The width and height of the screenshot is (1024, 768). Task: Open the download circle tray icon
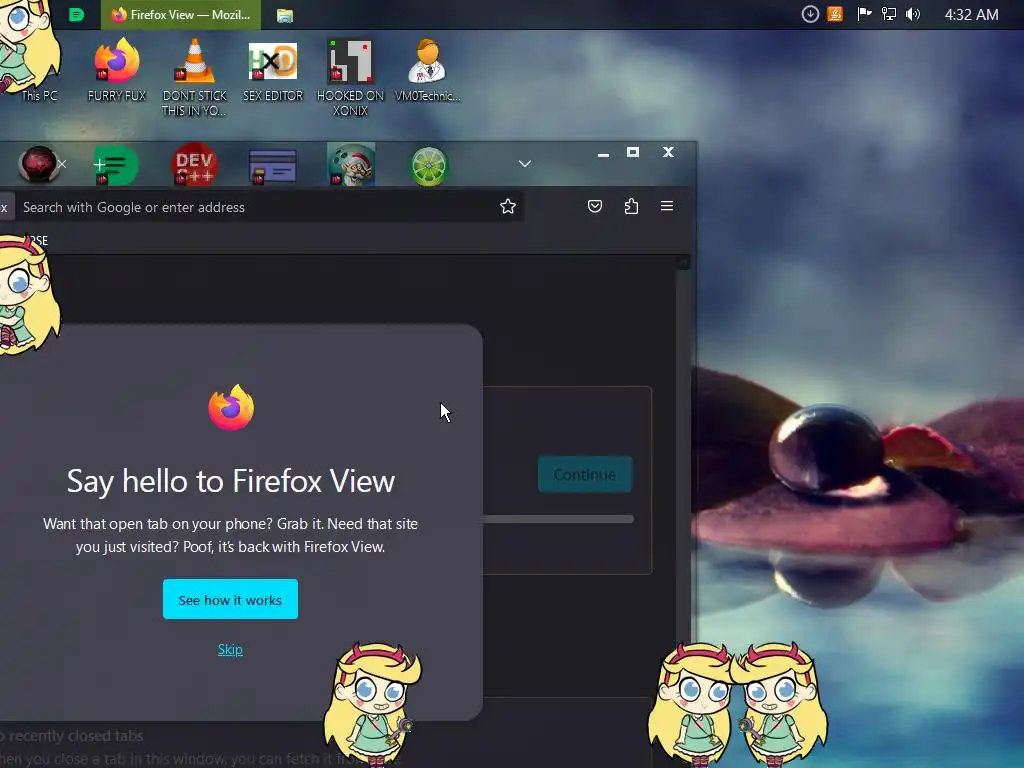pyautogui.click(x=810, y=14)
